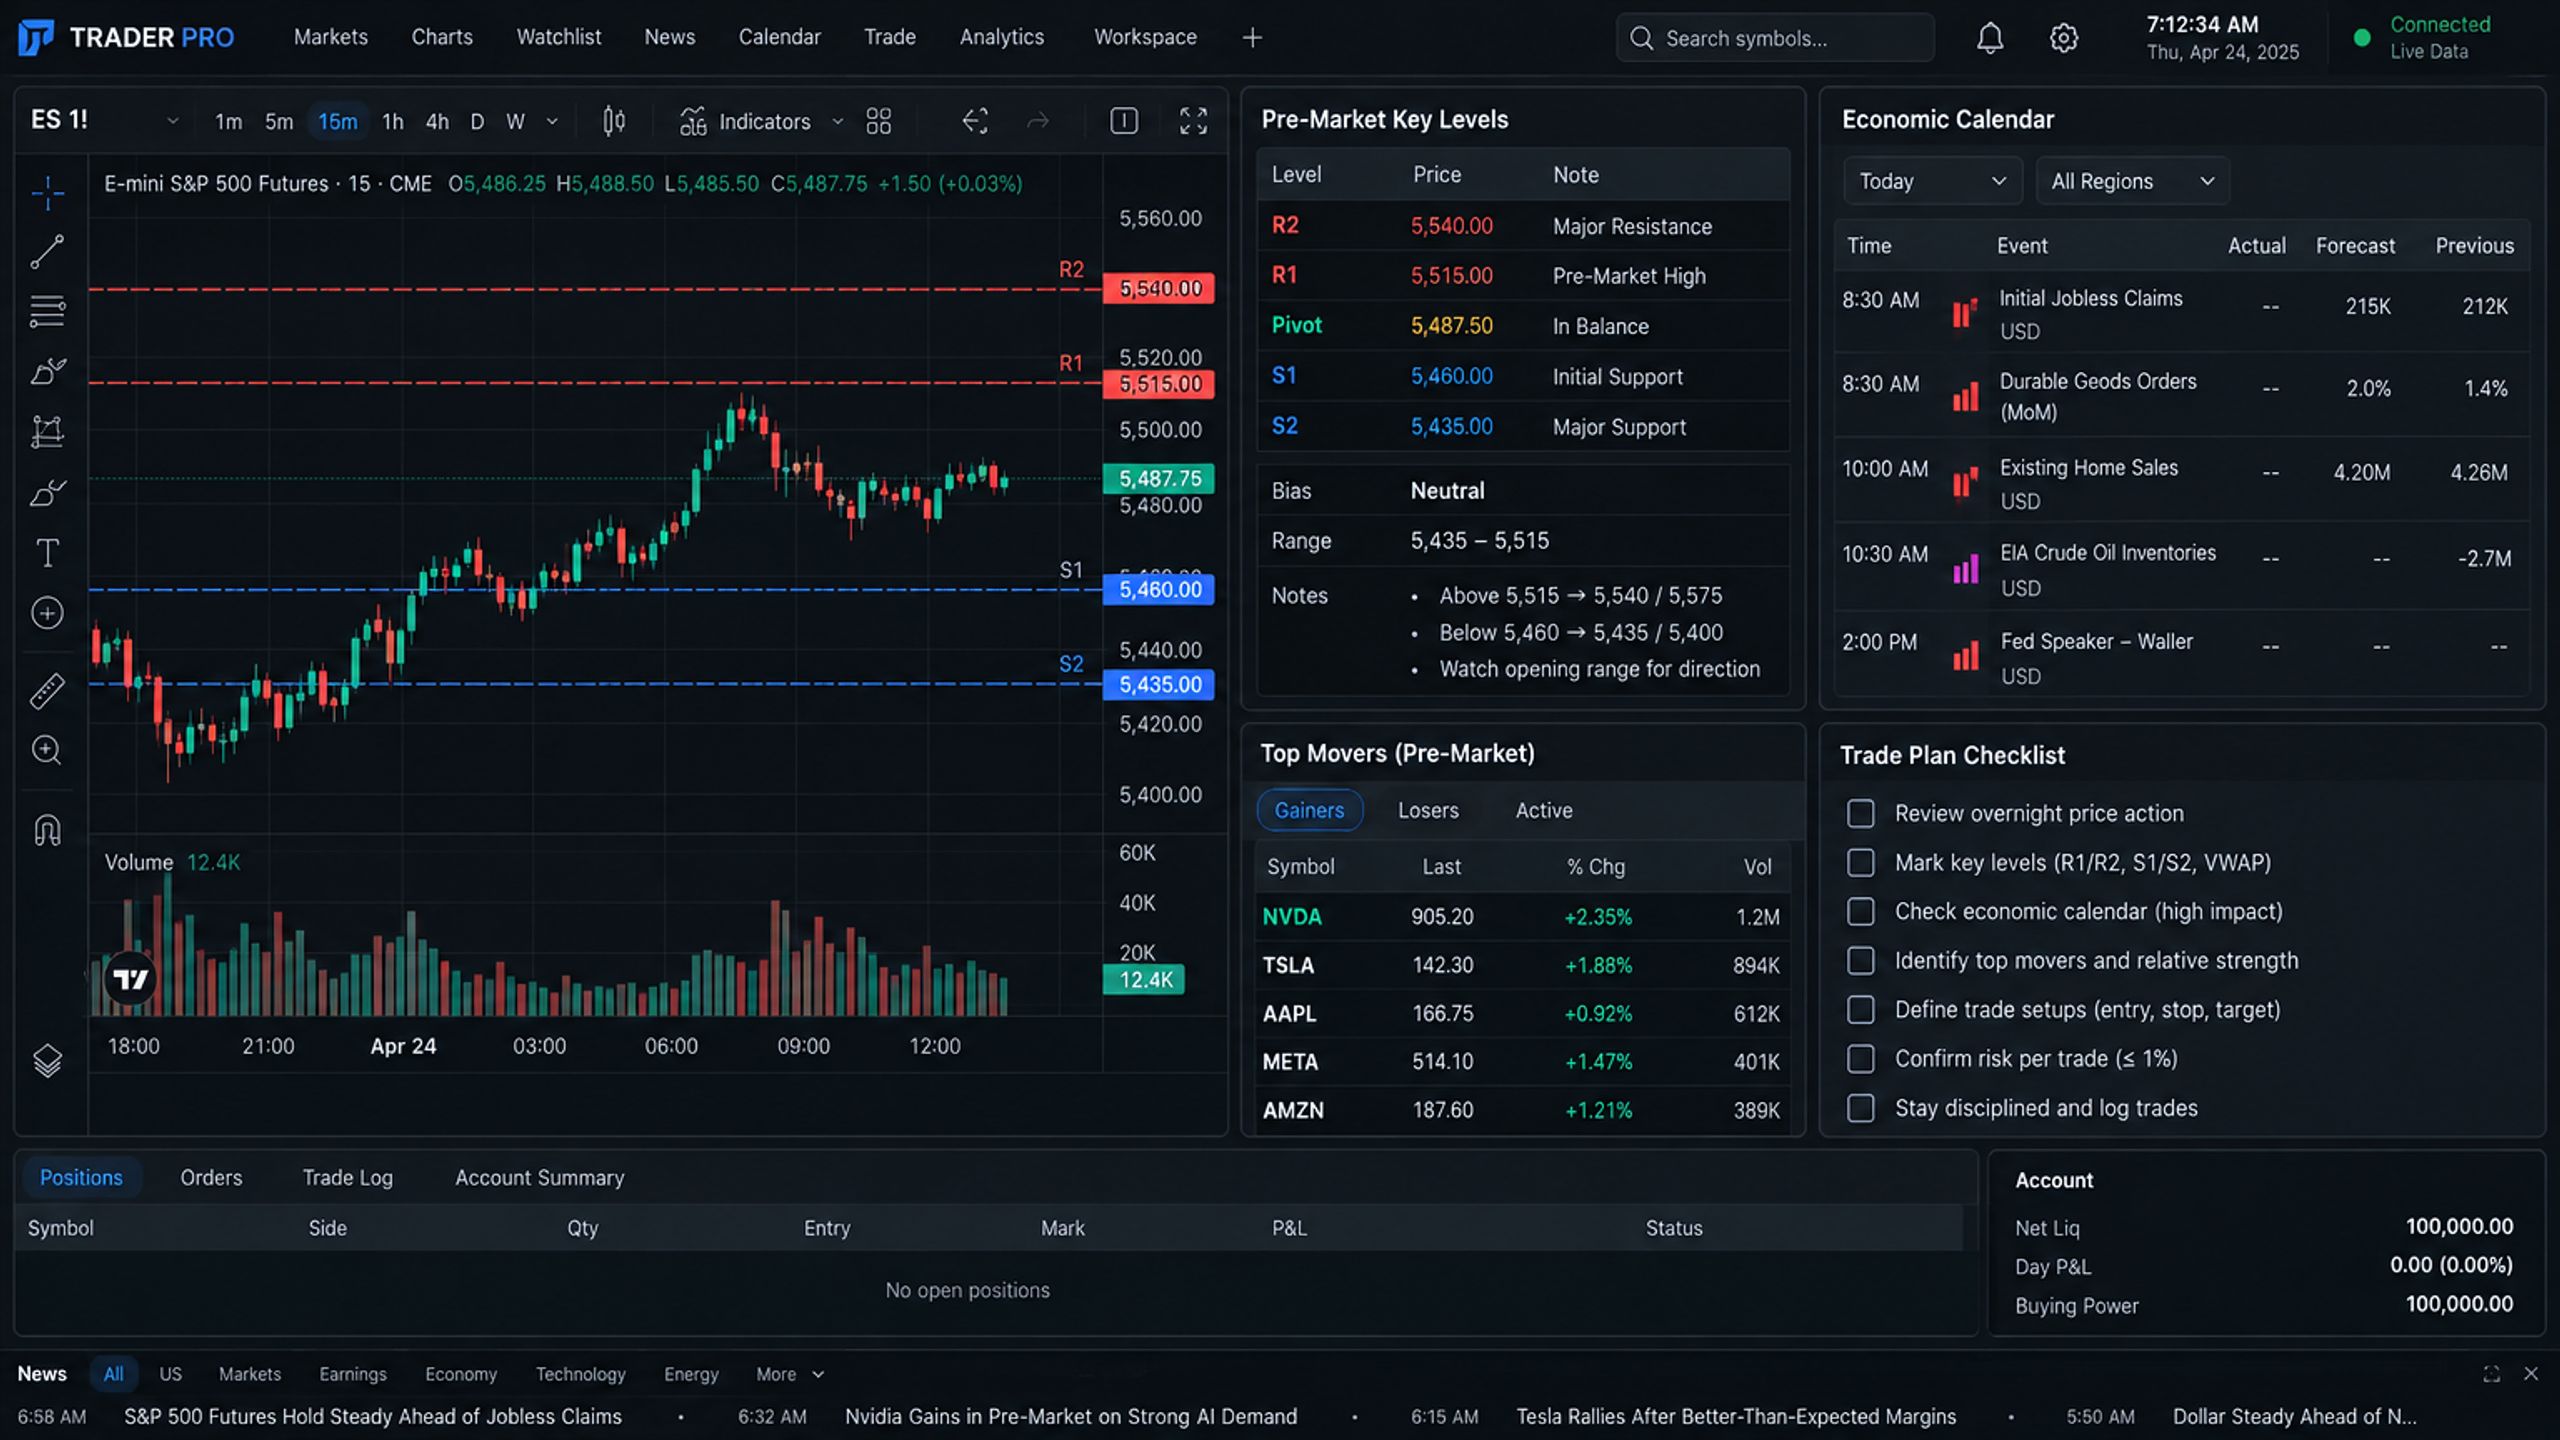The image size is (2560, 1440).
Task: Open the object tree layers icon
Action: coord(47,1060)
